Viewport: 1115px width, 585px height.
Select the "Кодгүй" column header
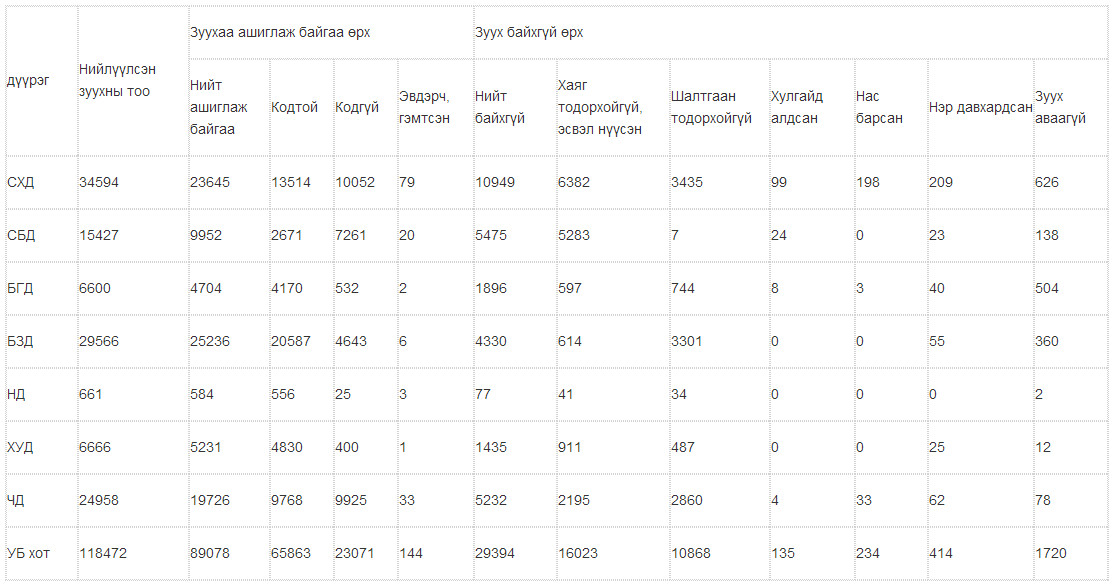[357, 107]
